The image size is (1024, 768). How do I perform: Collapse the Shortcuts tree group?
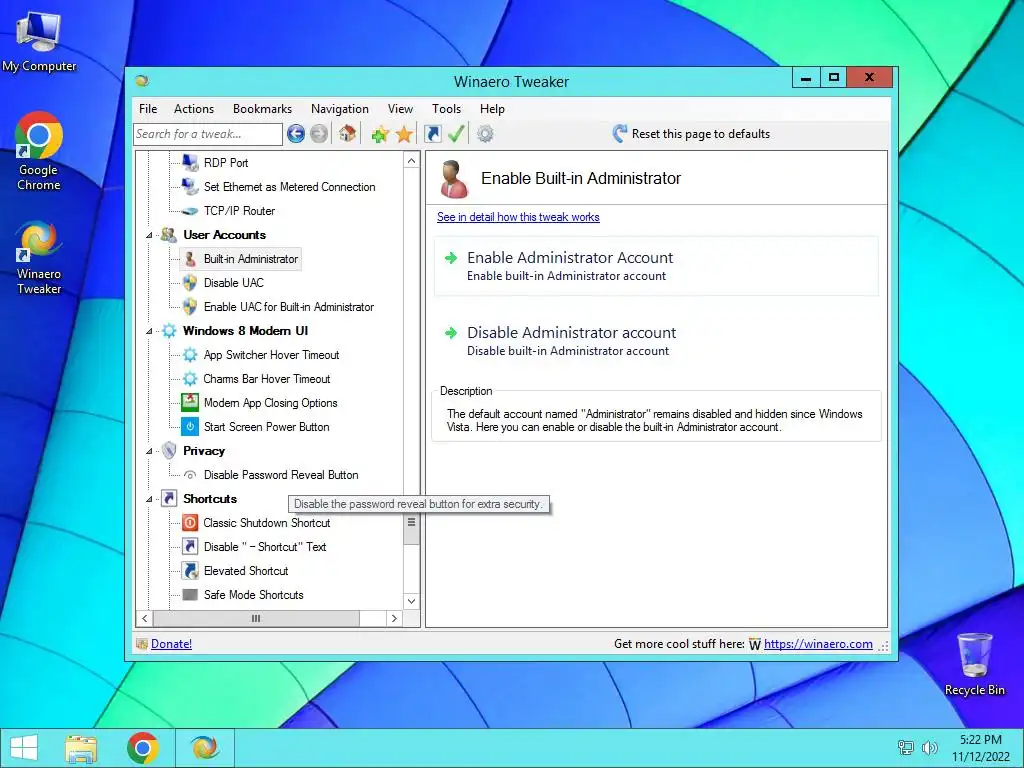click(x=149, y=499)
